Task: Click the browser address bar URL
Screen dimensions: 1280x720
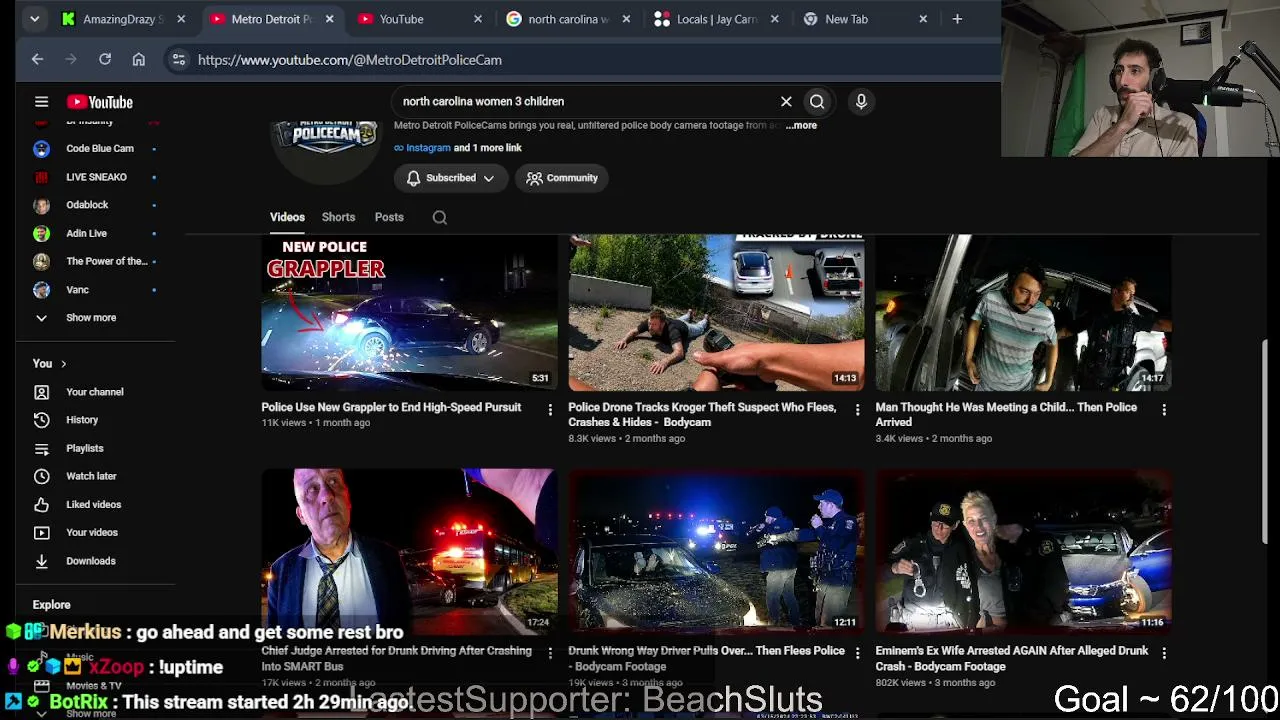Action: (x=350, y=60)
